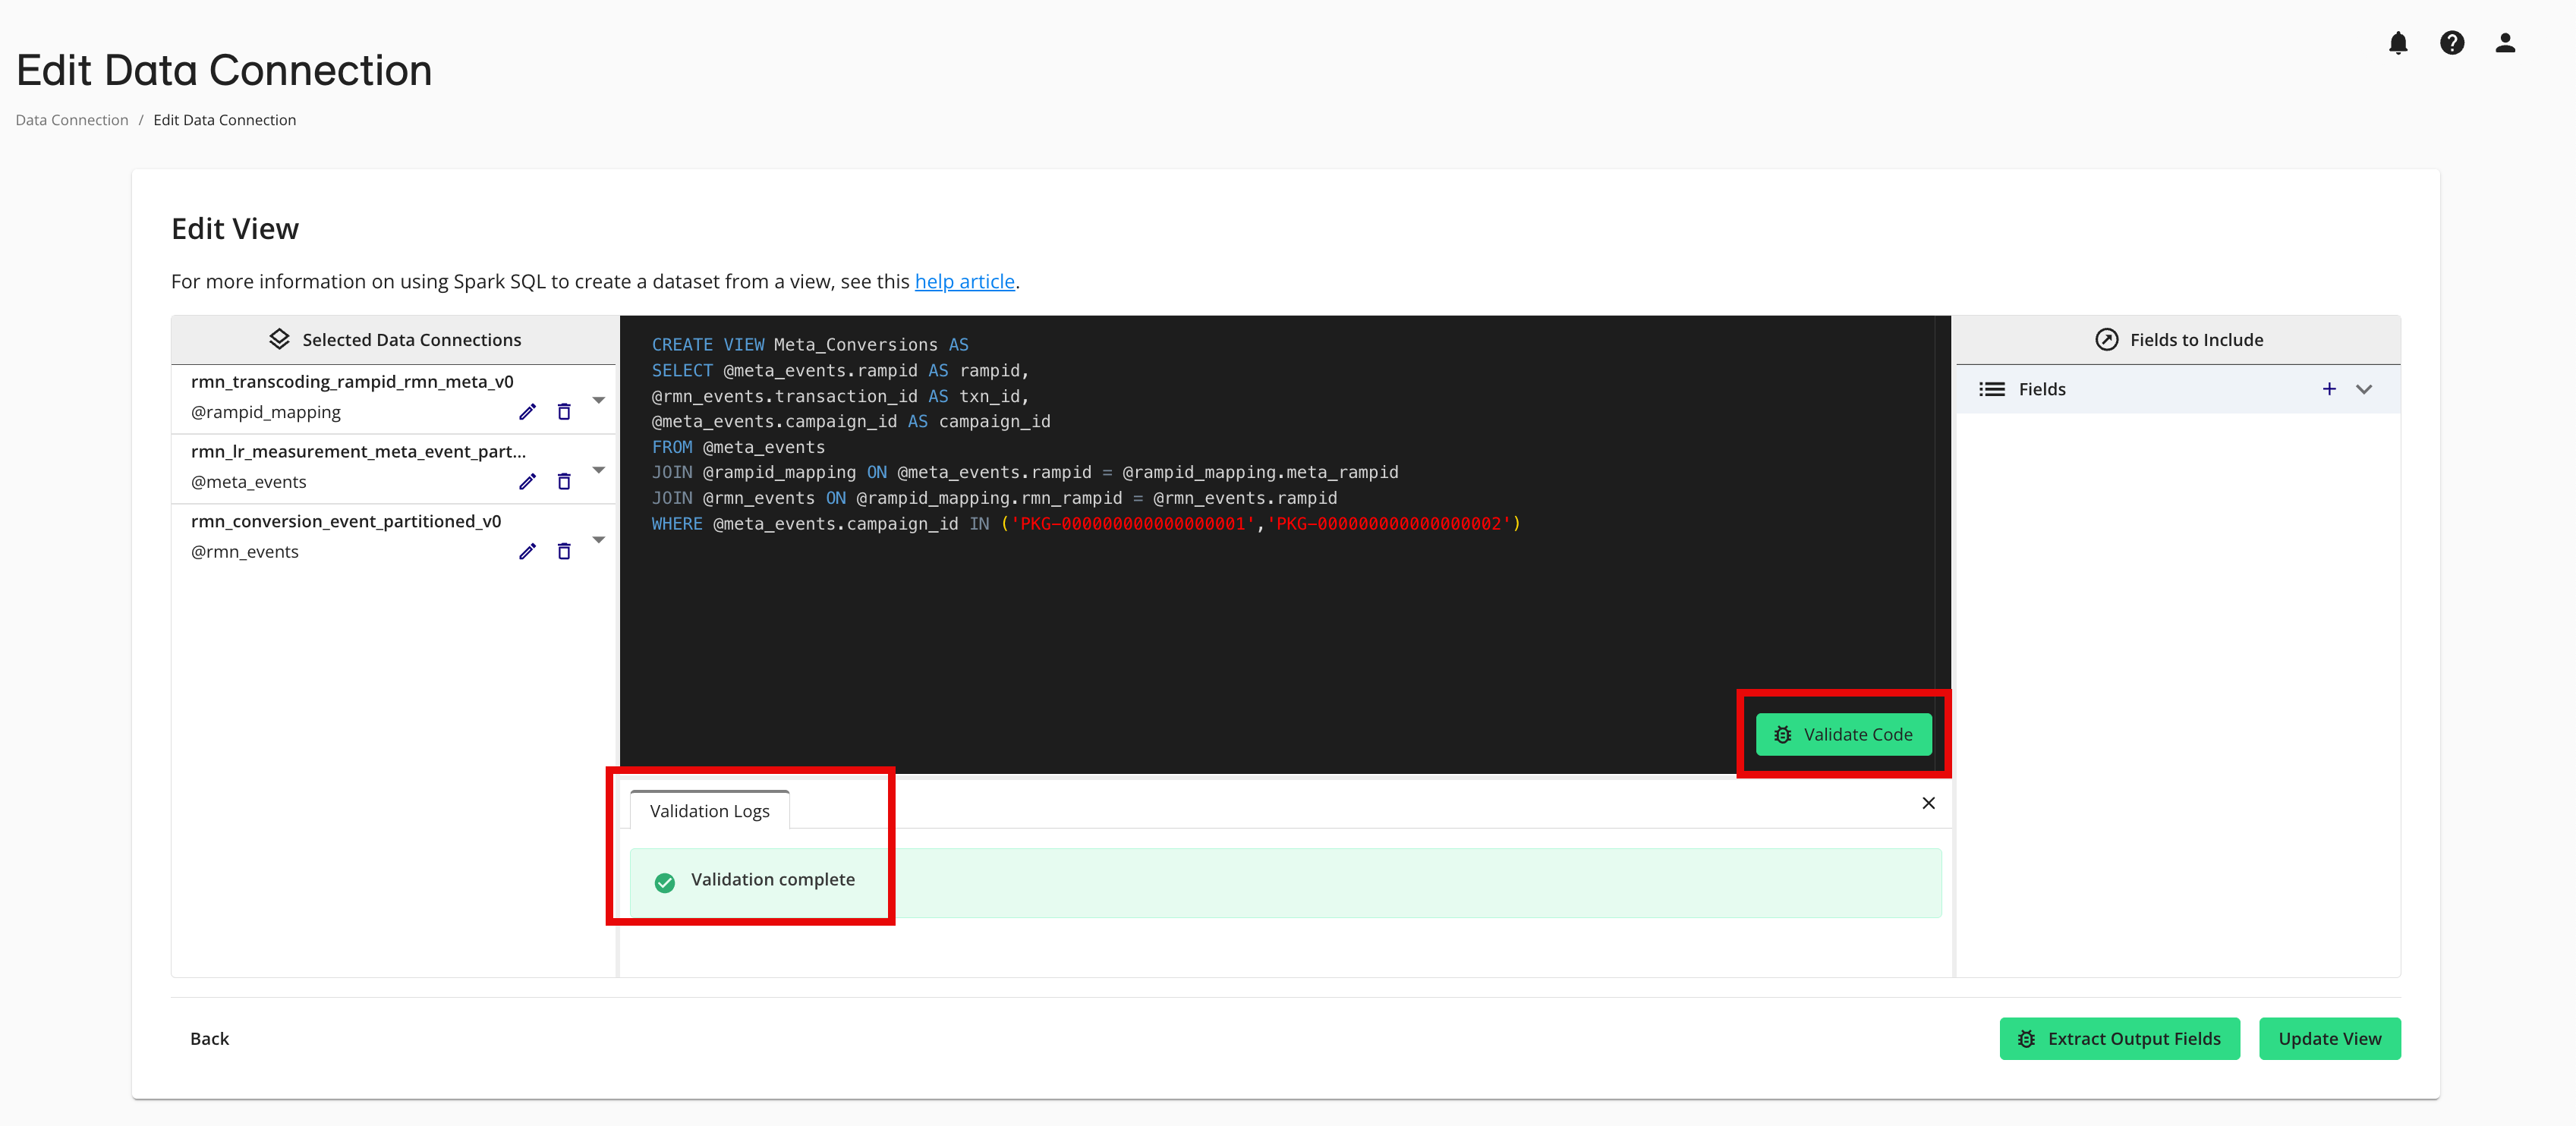Screen dimensions: 2576x1126
Task: Click the Fields list icon
Action: 1992,389
